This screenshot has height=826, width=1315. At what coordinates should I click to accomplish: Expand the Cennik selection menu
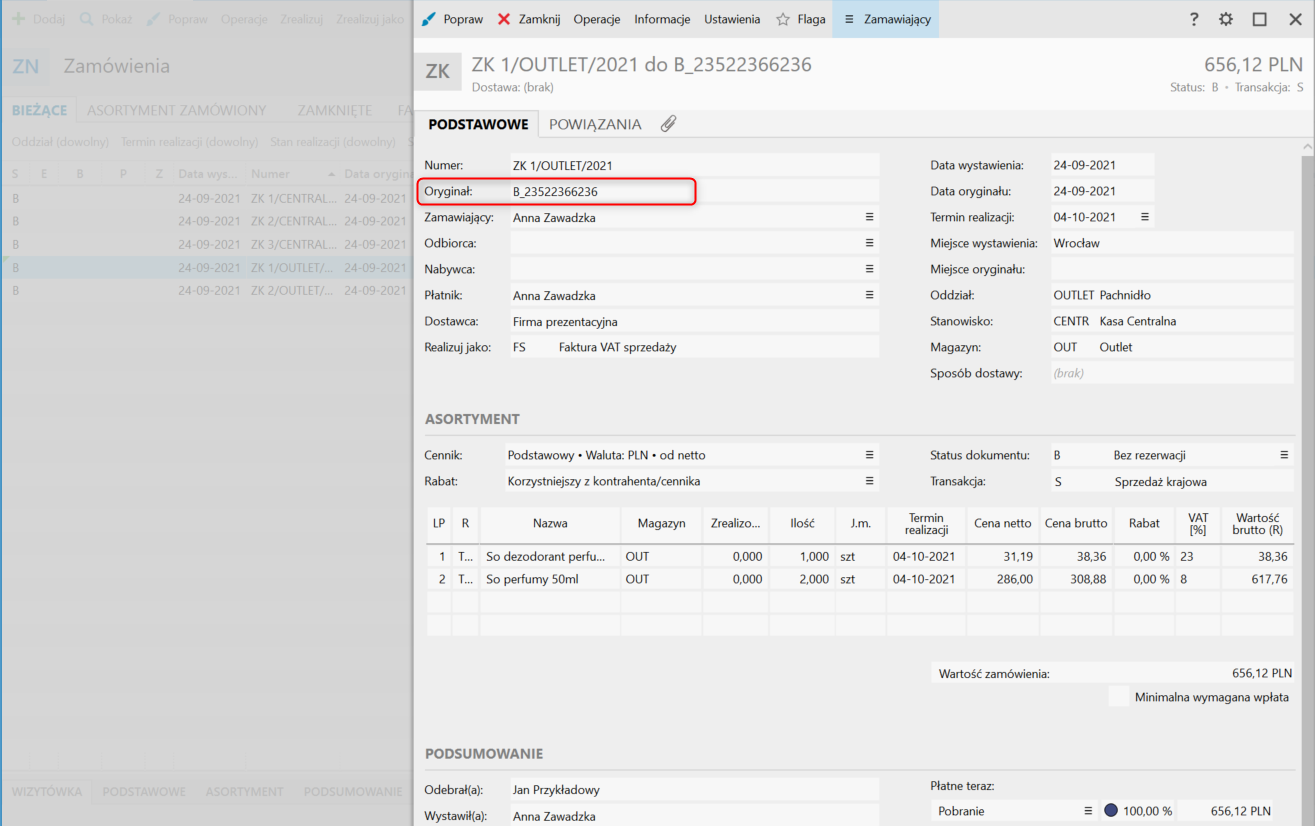click(869, 455)
